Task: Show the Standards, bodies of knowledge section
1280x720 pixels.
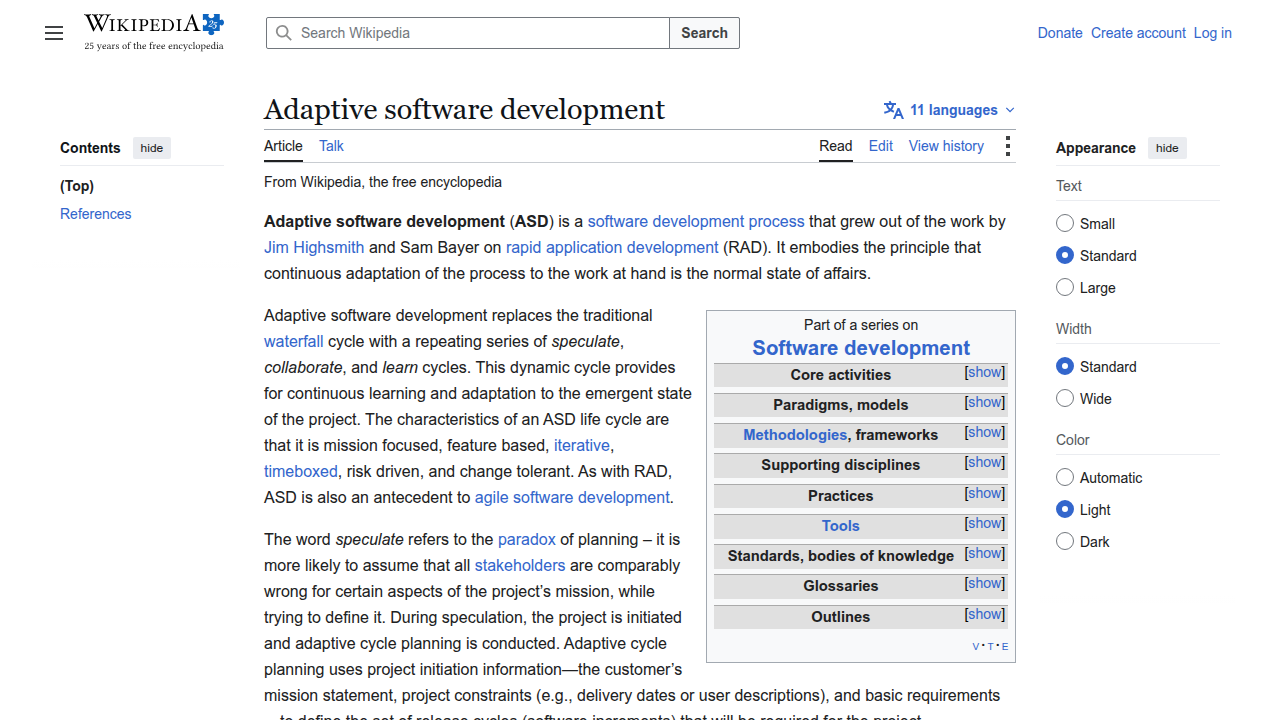Action: click(985, 553)
